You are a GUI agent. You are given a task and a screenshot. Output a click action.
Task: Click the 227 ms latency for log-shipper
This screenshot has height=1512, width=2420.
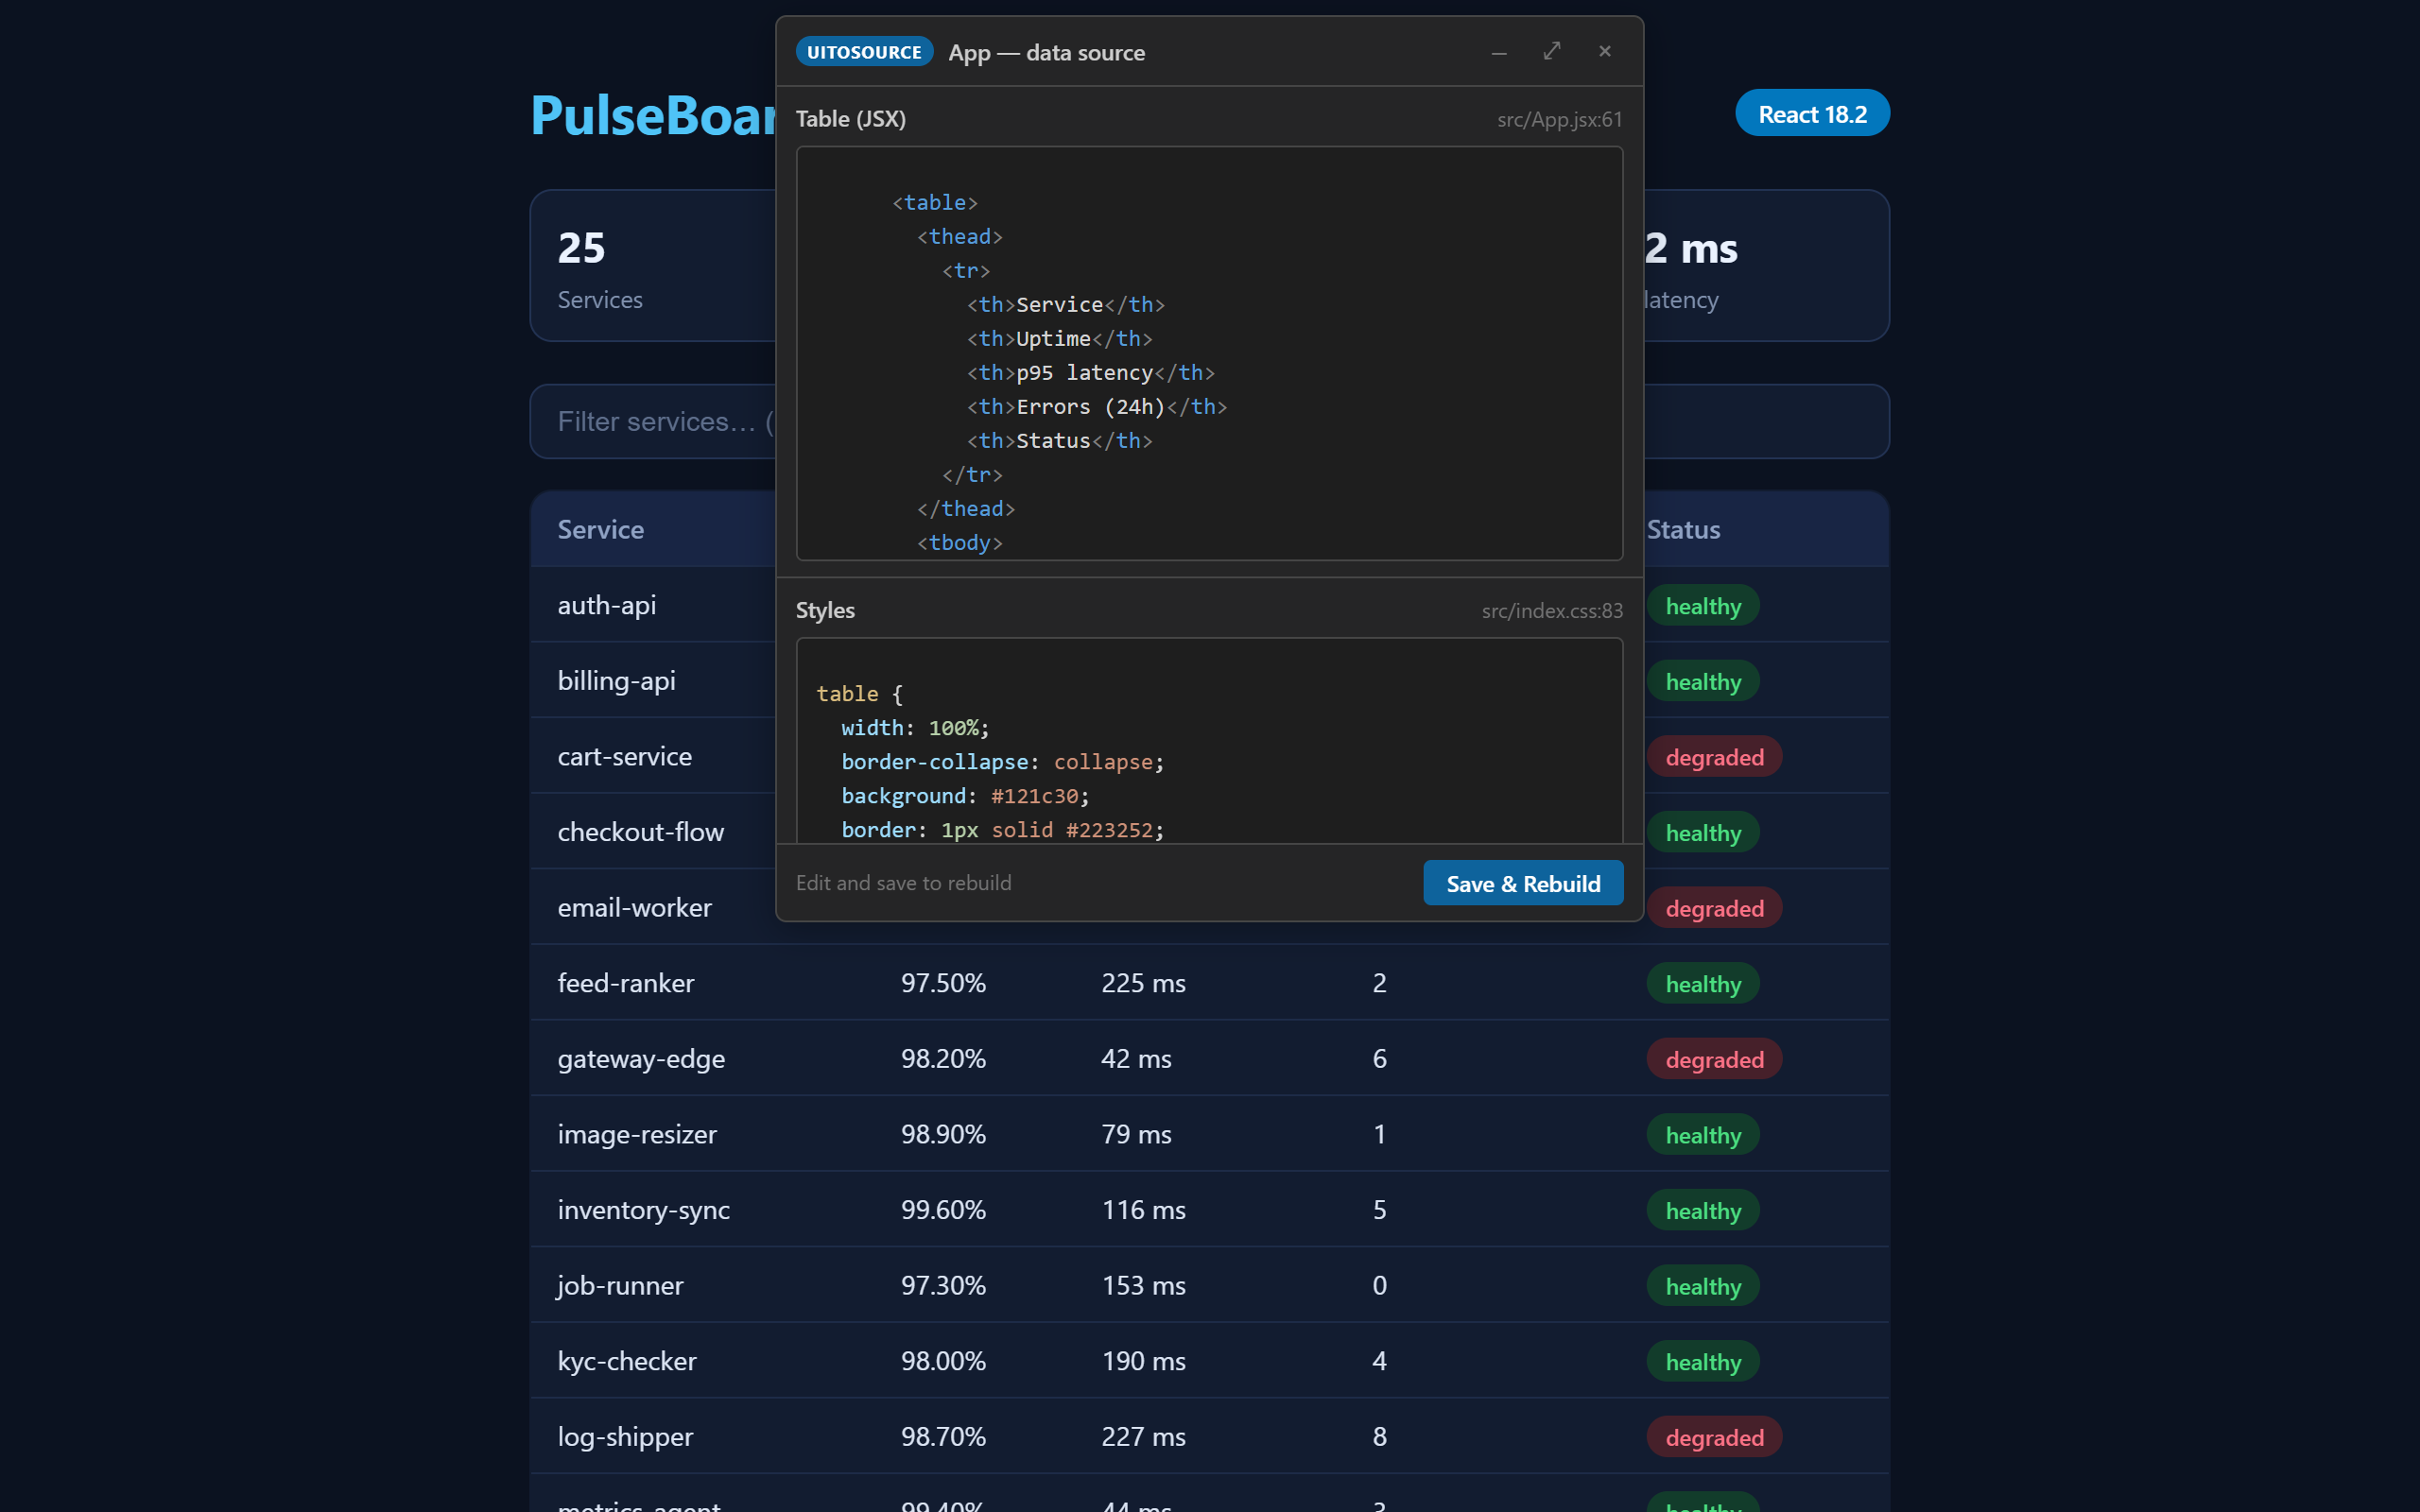pyautogui.click(x=1143, y=1436)
